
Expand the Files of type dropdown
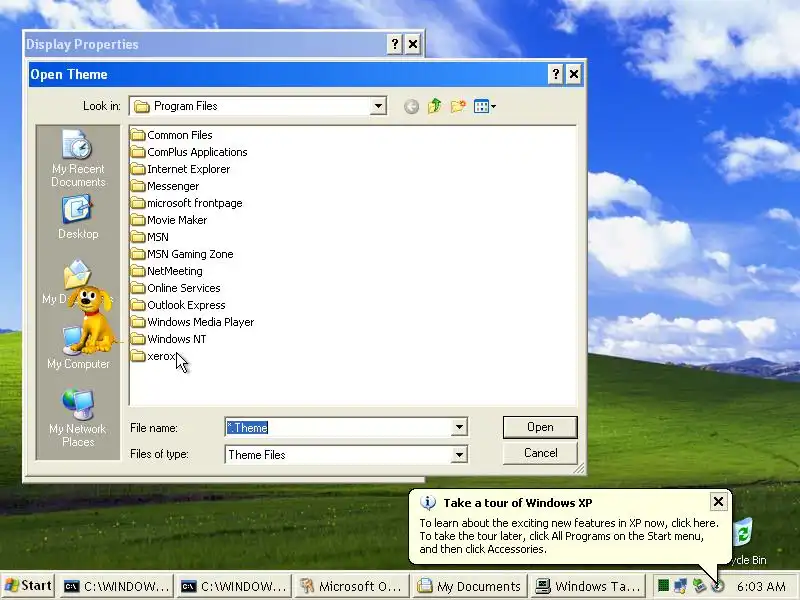(459, 455)
